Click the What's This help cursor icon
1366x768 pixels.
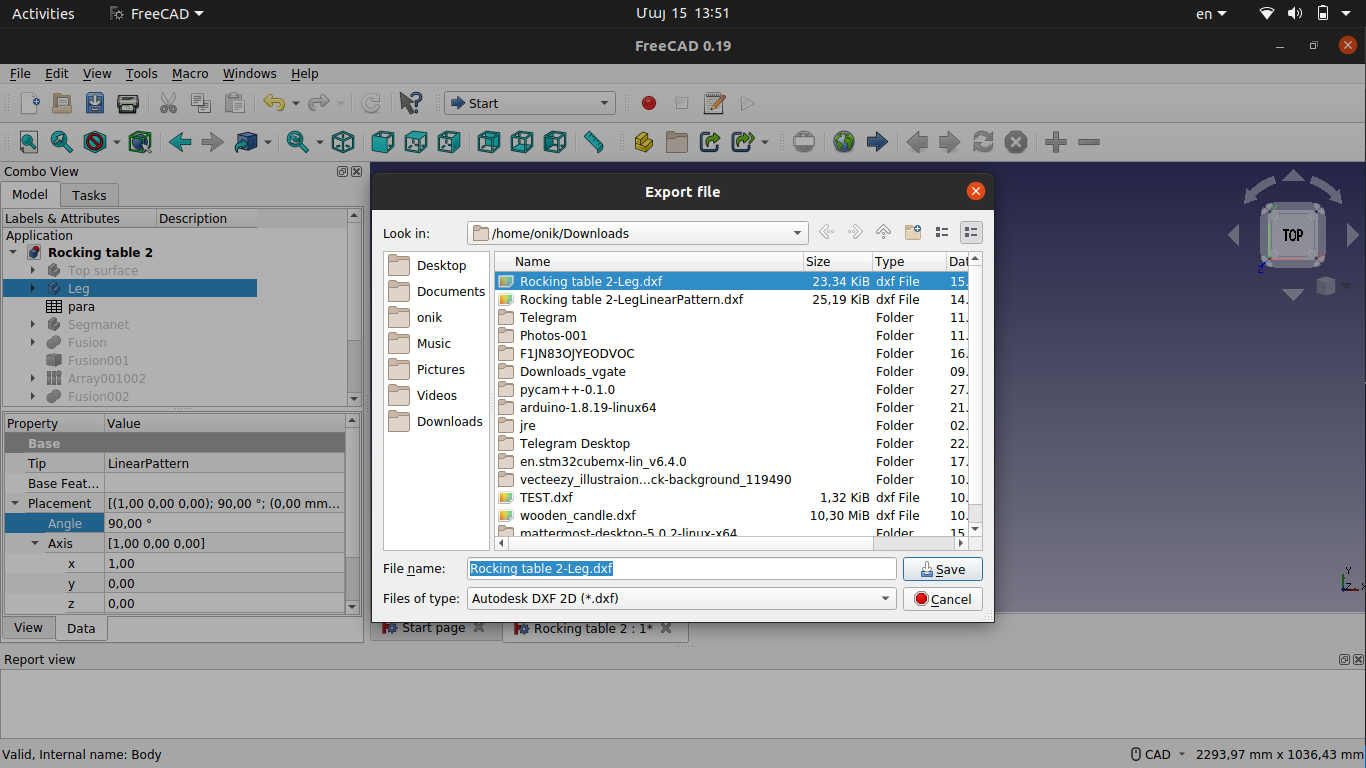tap(410, 103)
